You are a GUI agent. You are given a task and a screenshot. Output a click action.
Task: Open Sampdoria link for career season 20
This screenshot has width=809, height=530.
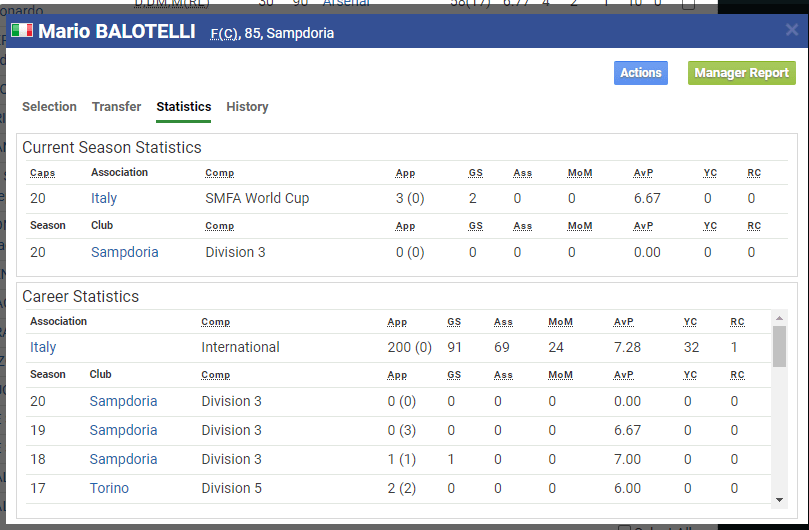point(123,402)
